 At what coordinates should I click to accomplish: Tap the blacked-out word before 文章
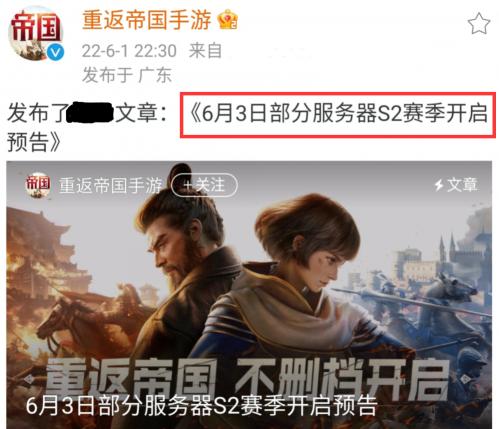[90, 113]
